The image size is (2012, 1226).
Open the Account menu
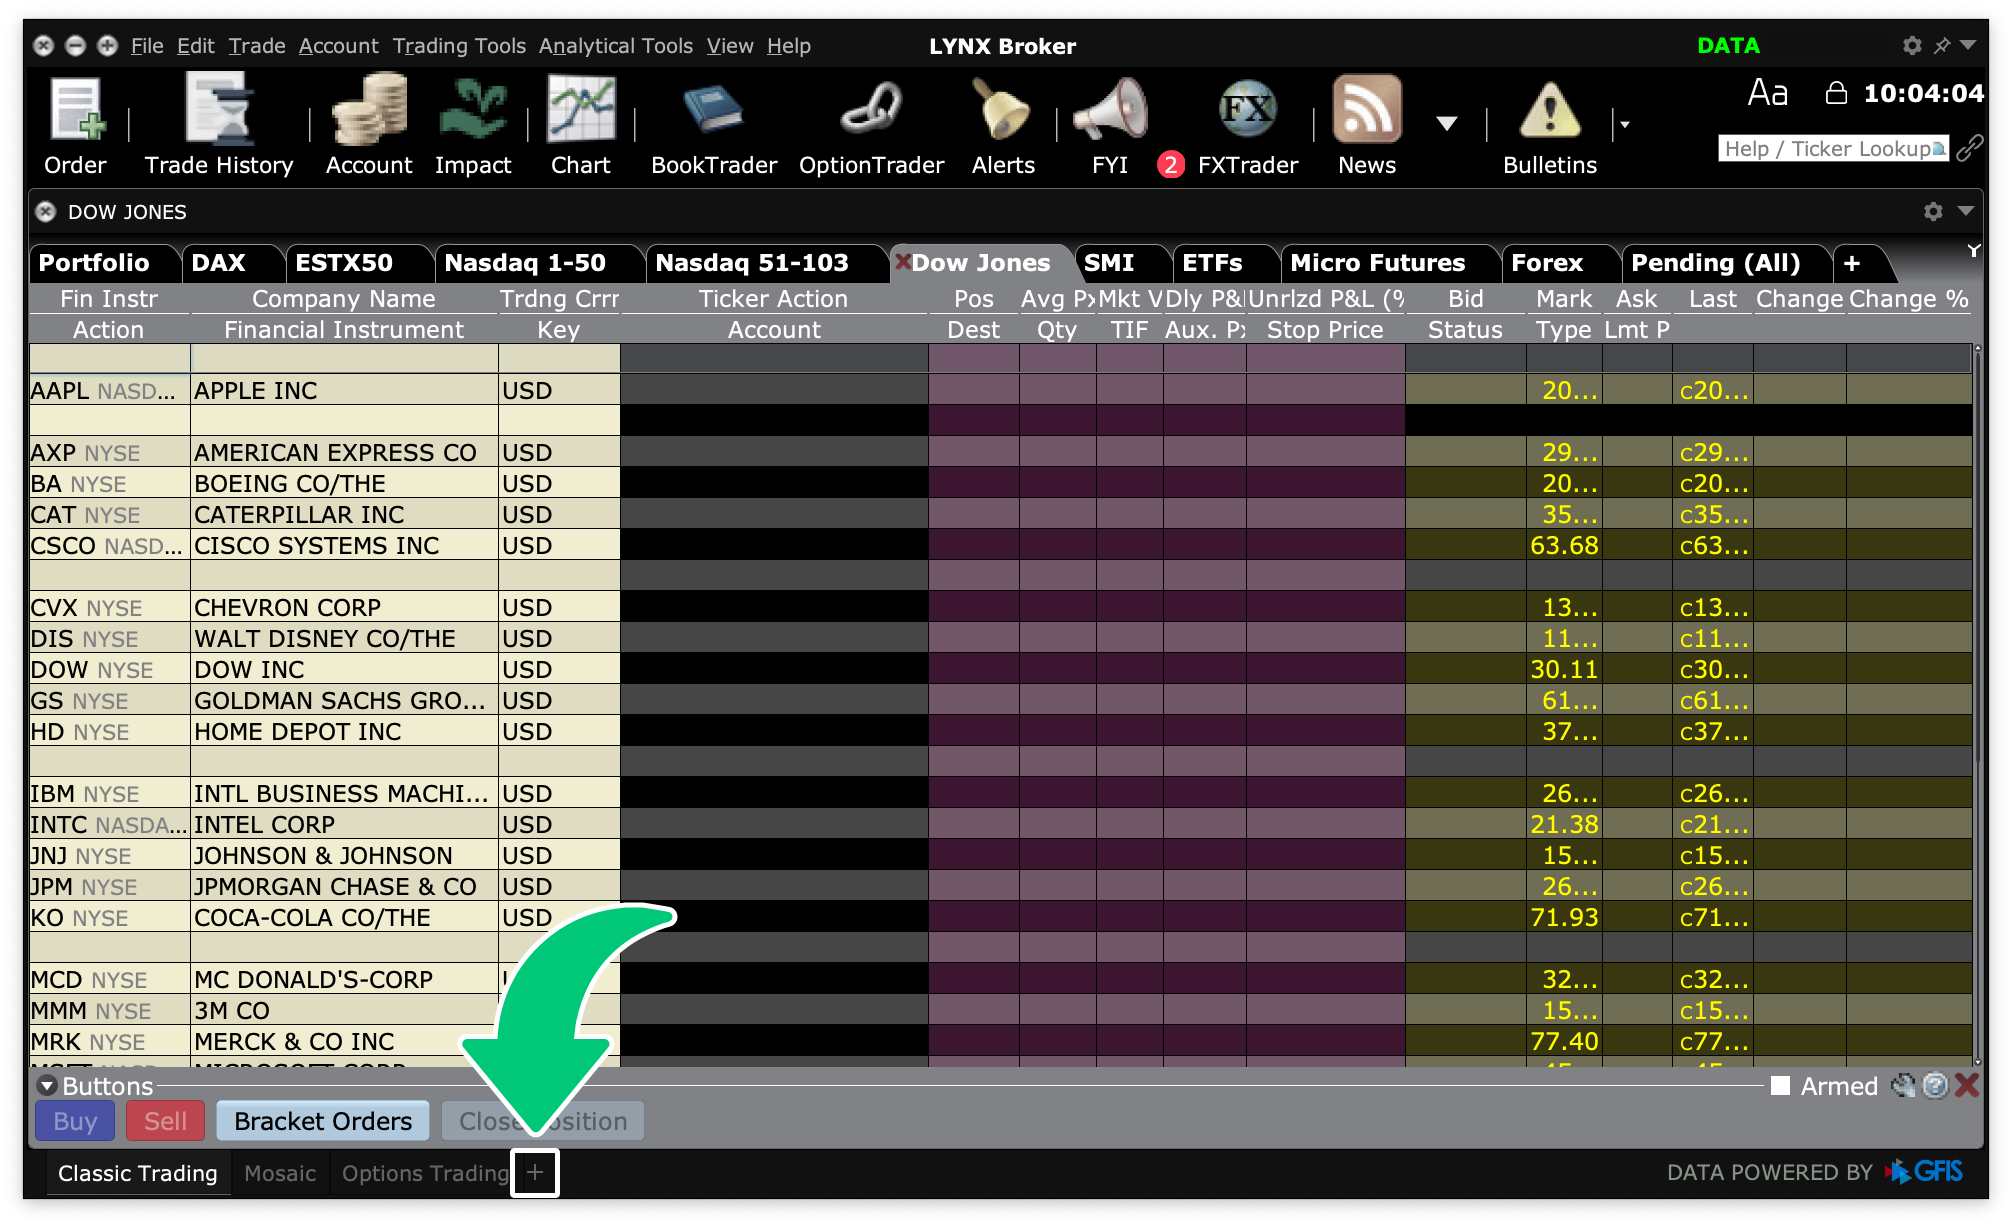tap(339, 46)
